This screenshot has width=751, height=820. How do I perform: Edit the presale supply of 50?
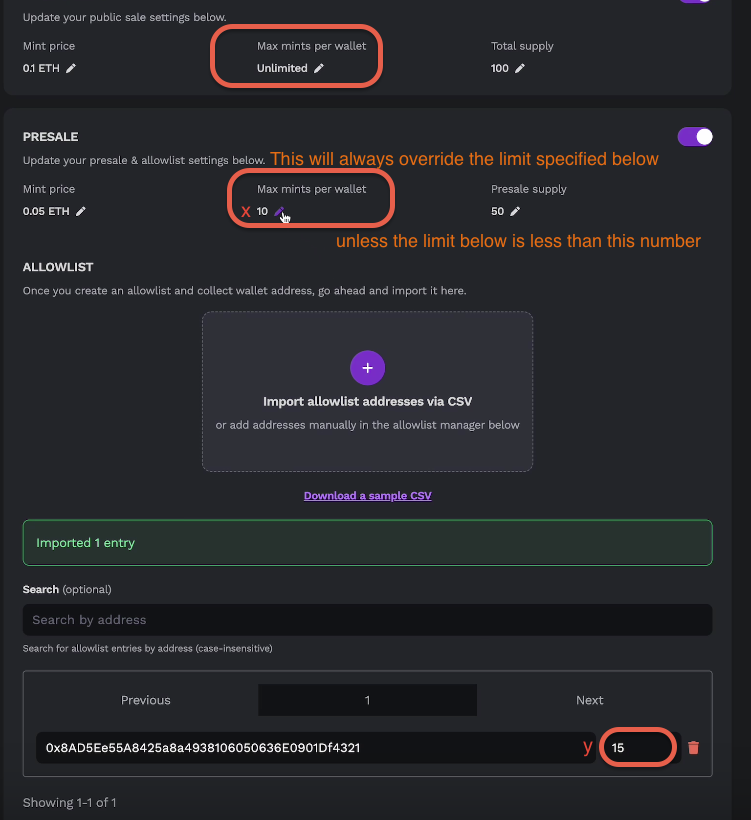(515, 211)
